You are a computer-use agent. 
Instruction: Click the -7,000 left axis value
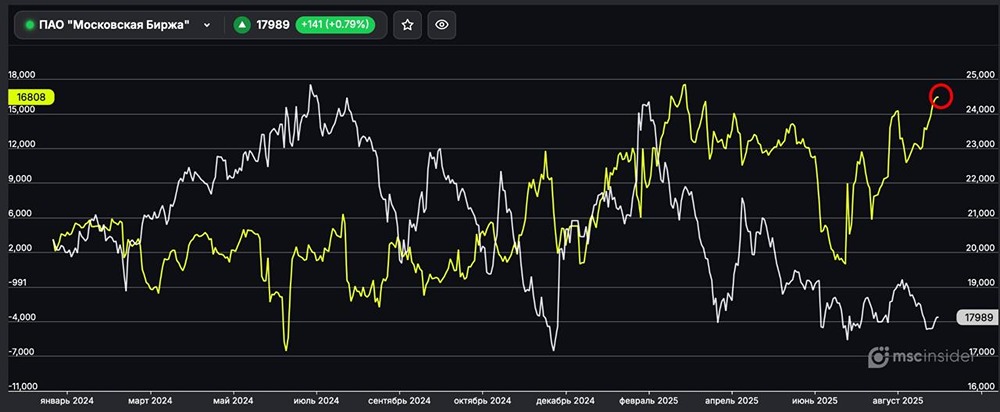[22, 352]
